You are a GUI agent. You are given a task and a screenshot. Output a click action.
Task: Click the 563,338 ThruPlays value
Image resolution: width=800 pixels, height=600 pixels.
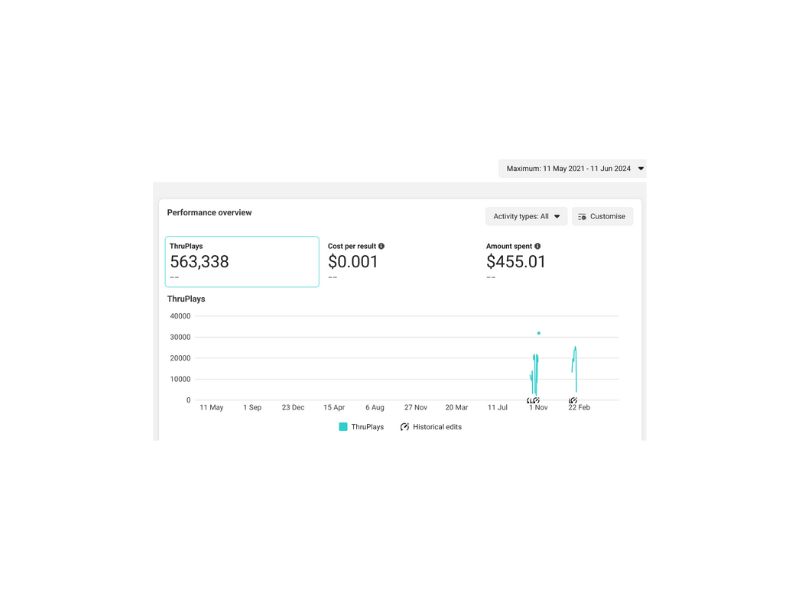[x=199, y=262]
